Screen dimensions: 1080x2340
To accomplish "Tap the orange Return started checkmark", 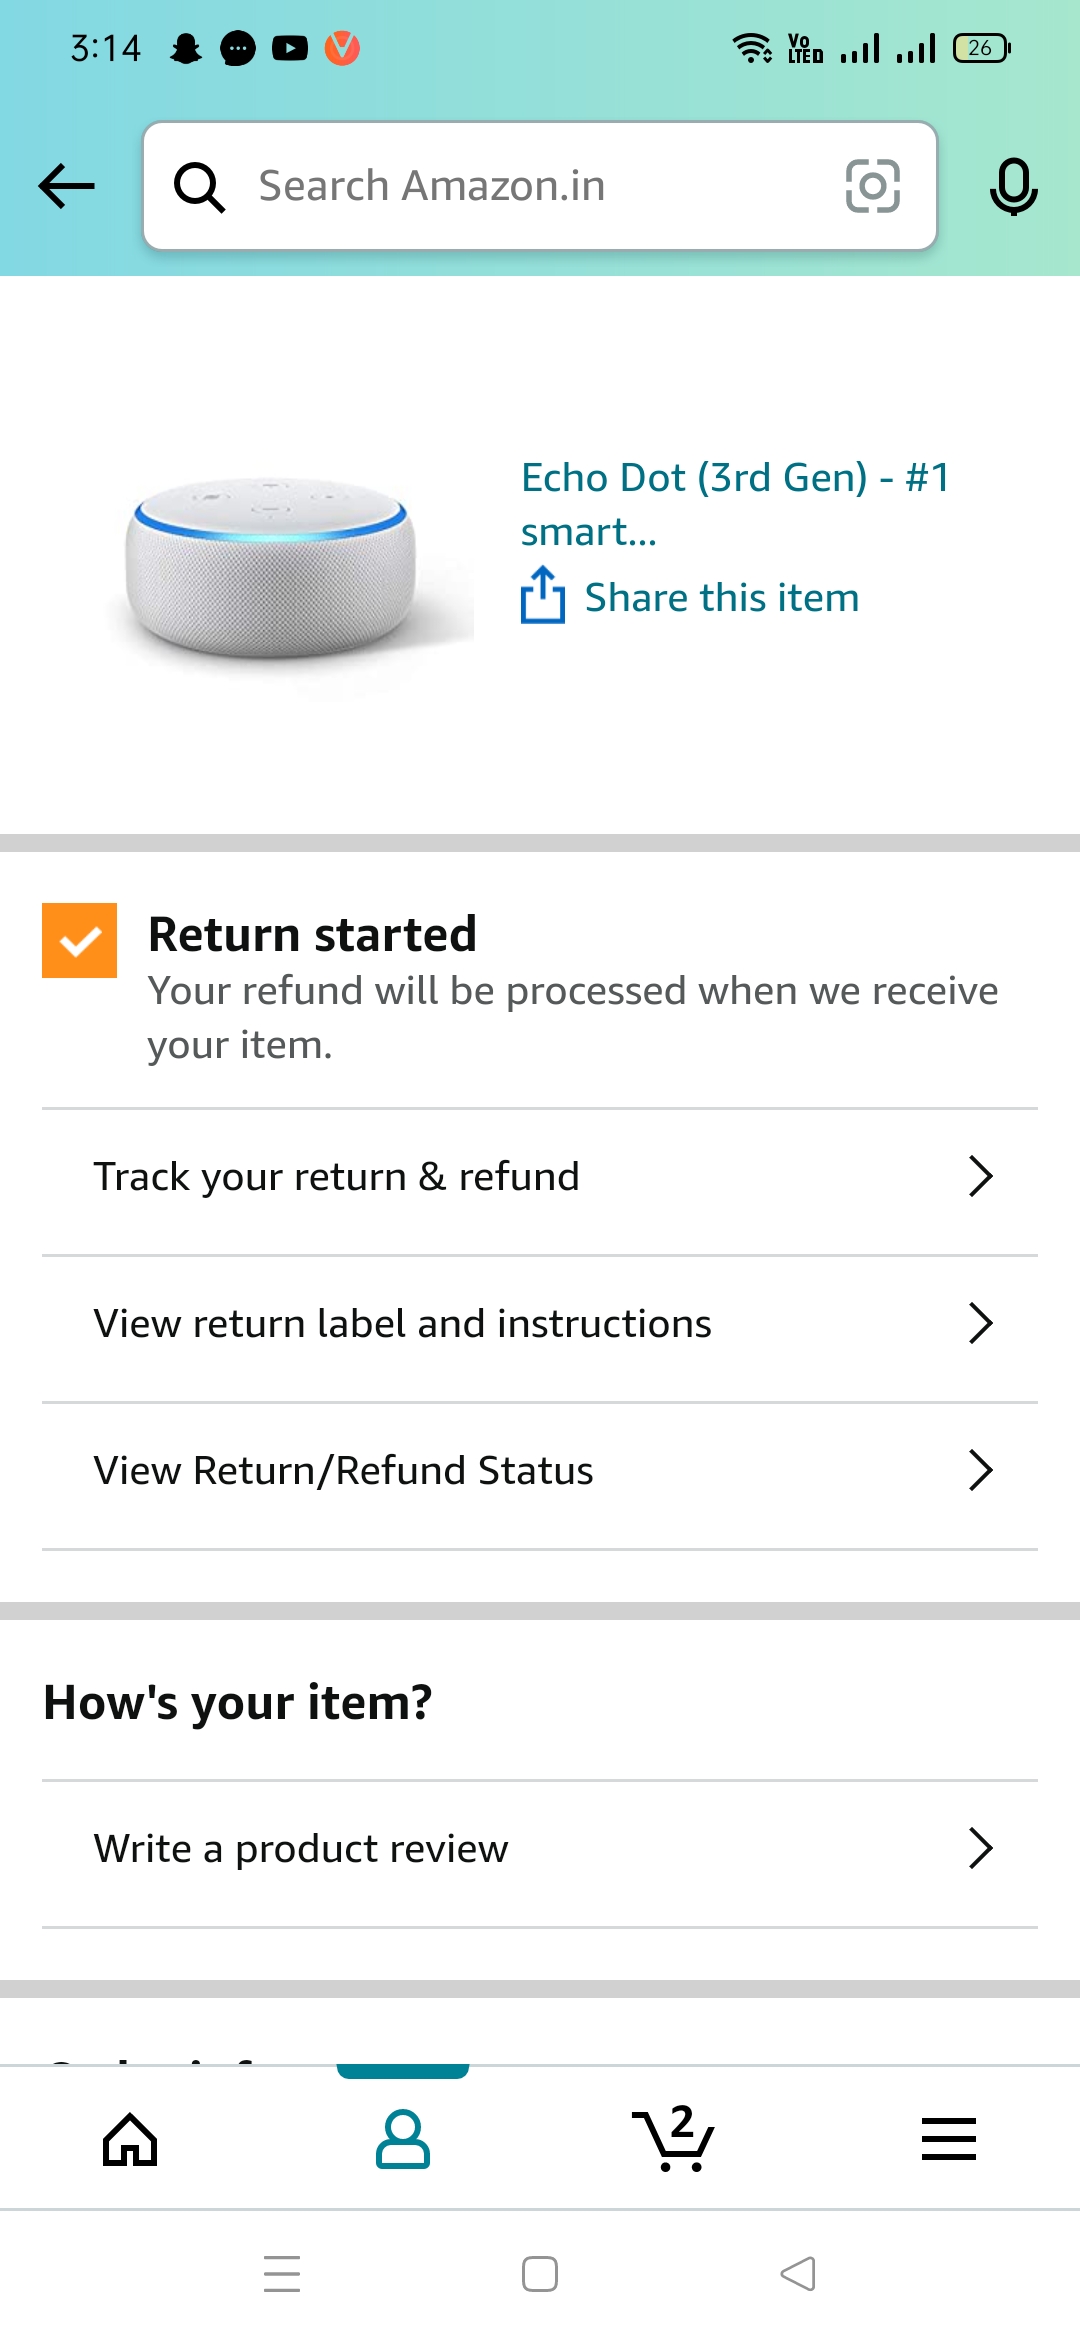I will pyautogui.click(x=79, y=940).
